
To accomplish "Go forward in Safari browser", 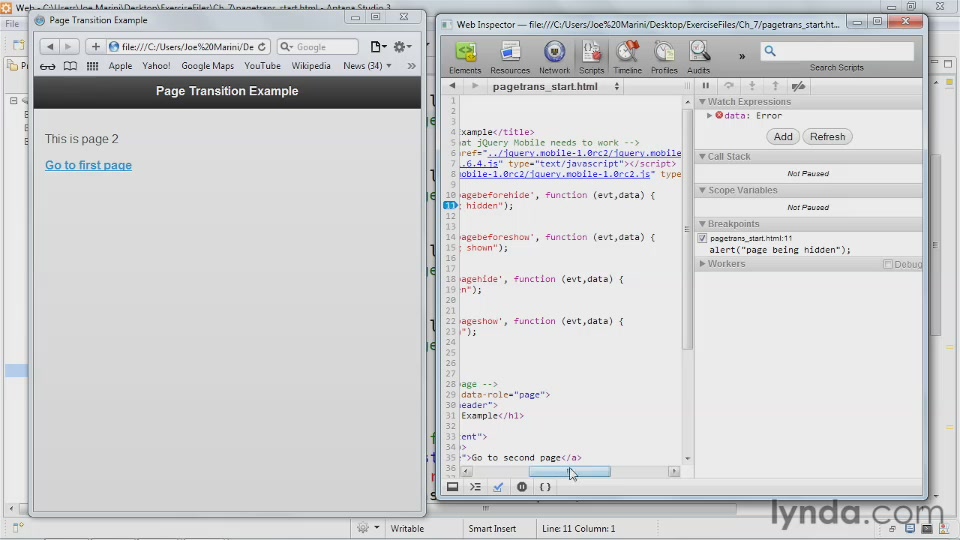I will pyautogui.click(x=69, y=47).
